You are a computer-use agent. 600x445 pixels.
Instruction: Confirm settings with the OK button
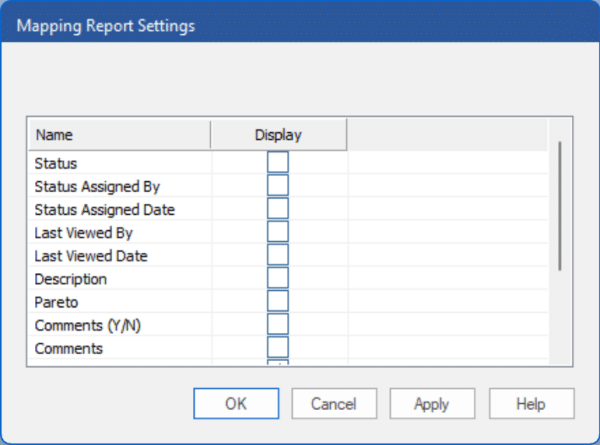(x=236, y=404)
